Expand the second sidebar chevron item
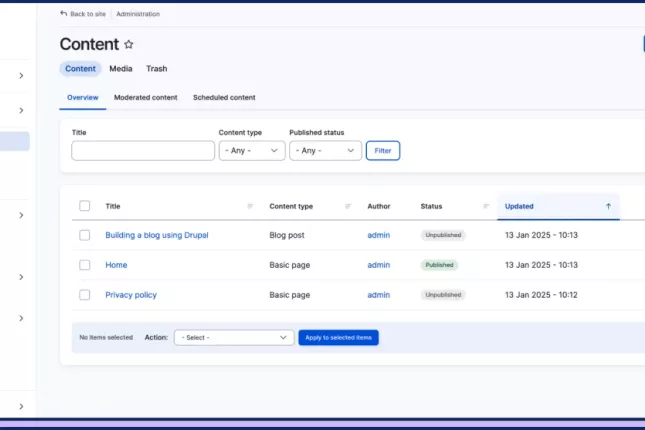This screenshot has height=430, width=645. click(x=21, y=110)
